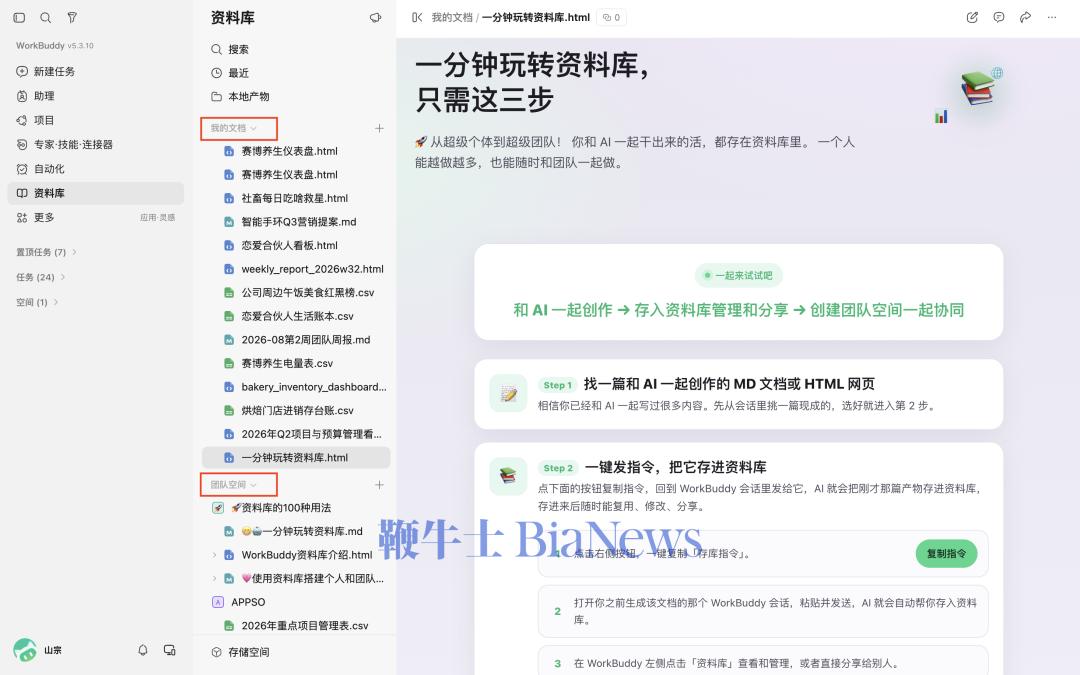The width and height of the screenshot is (1080, 675).
Task: Open the global search magnifier icon
Action: click(45, 18)
